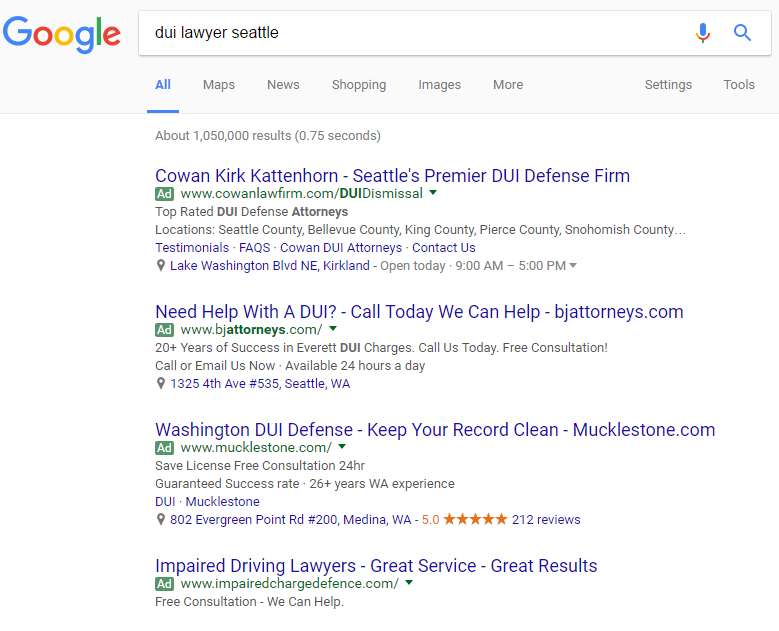Click the Tools button

739,85
